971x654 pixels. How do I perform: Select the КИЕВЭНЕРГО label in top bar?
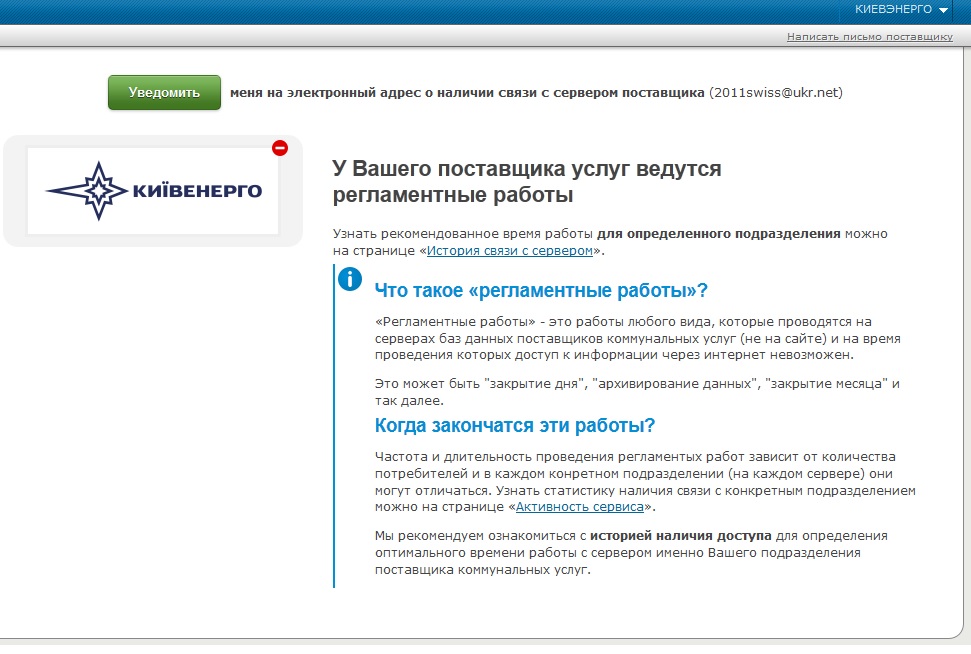point(893,9)
